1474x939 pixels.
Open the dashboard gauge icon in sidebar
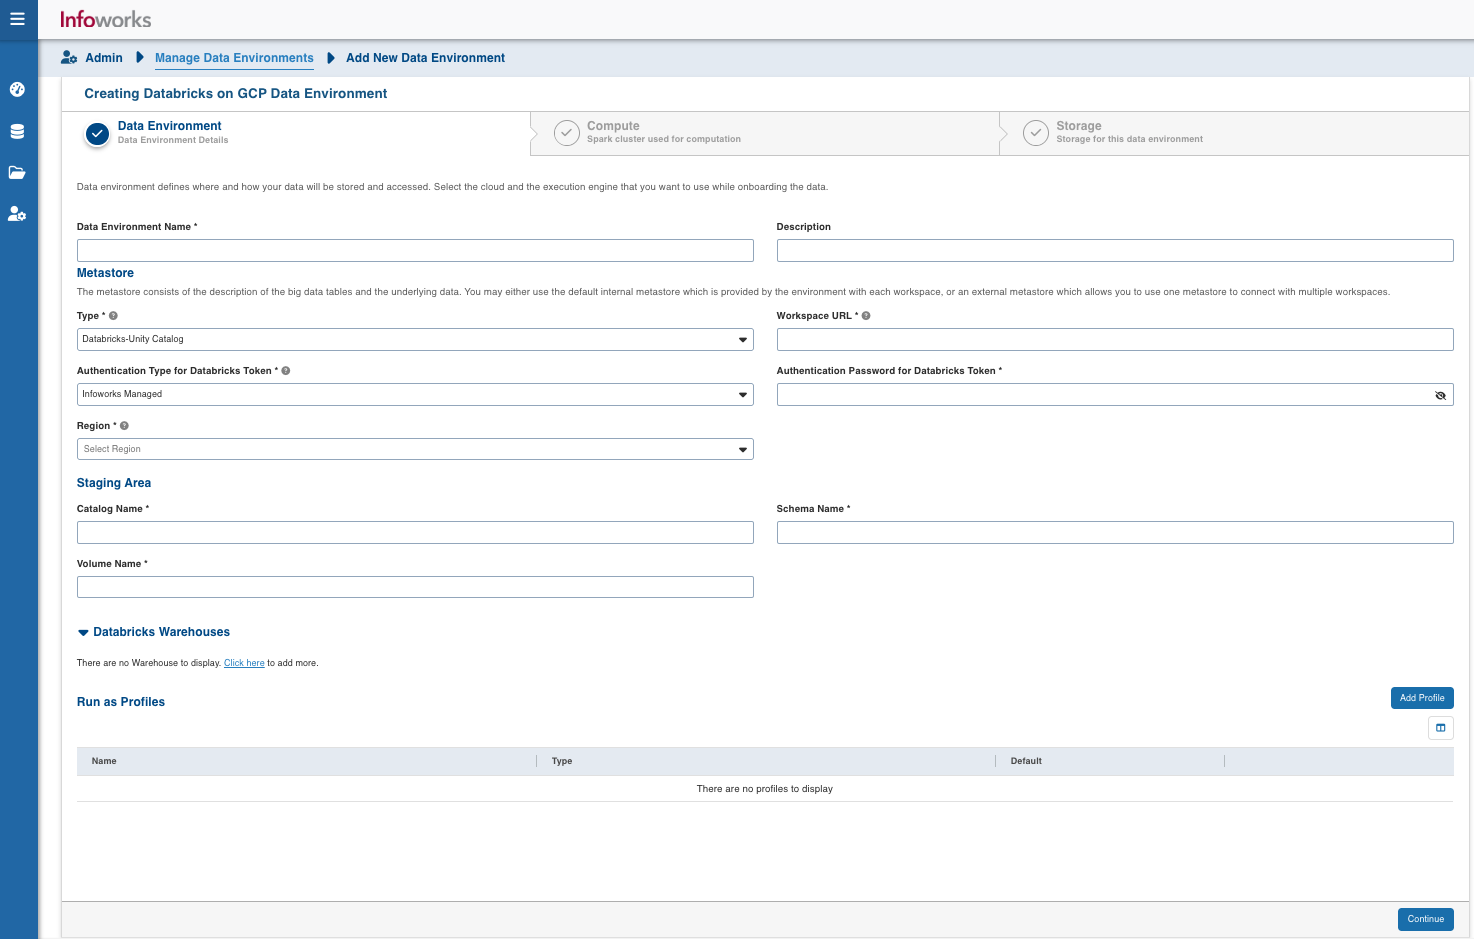coord(17,89)
